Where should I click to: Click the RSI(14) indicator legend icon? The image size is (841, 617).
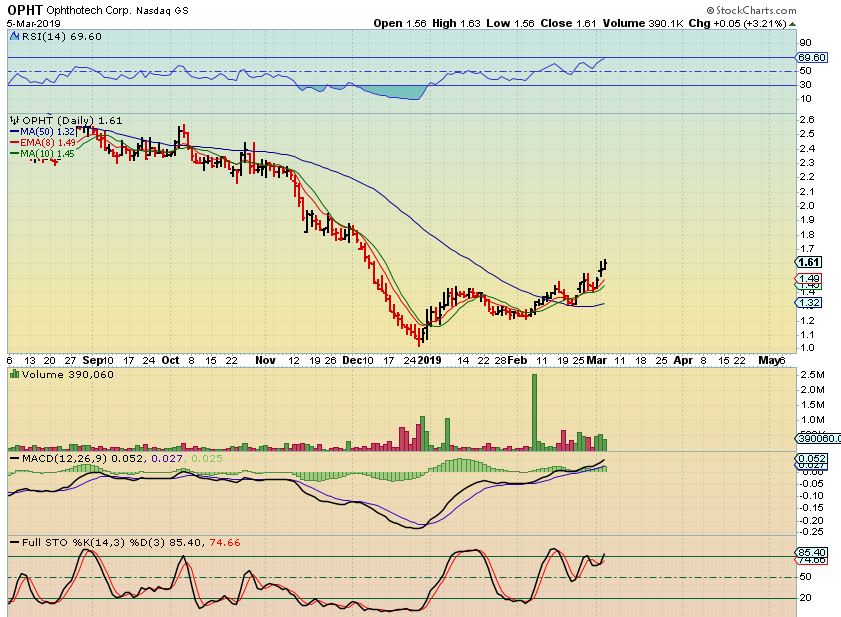[x=14, y=35]
